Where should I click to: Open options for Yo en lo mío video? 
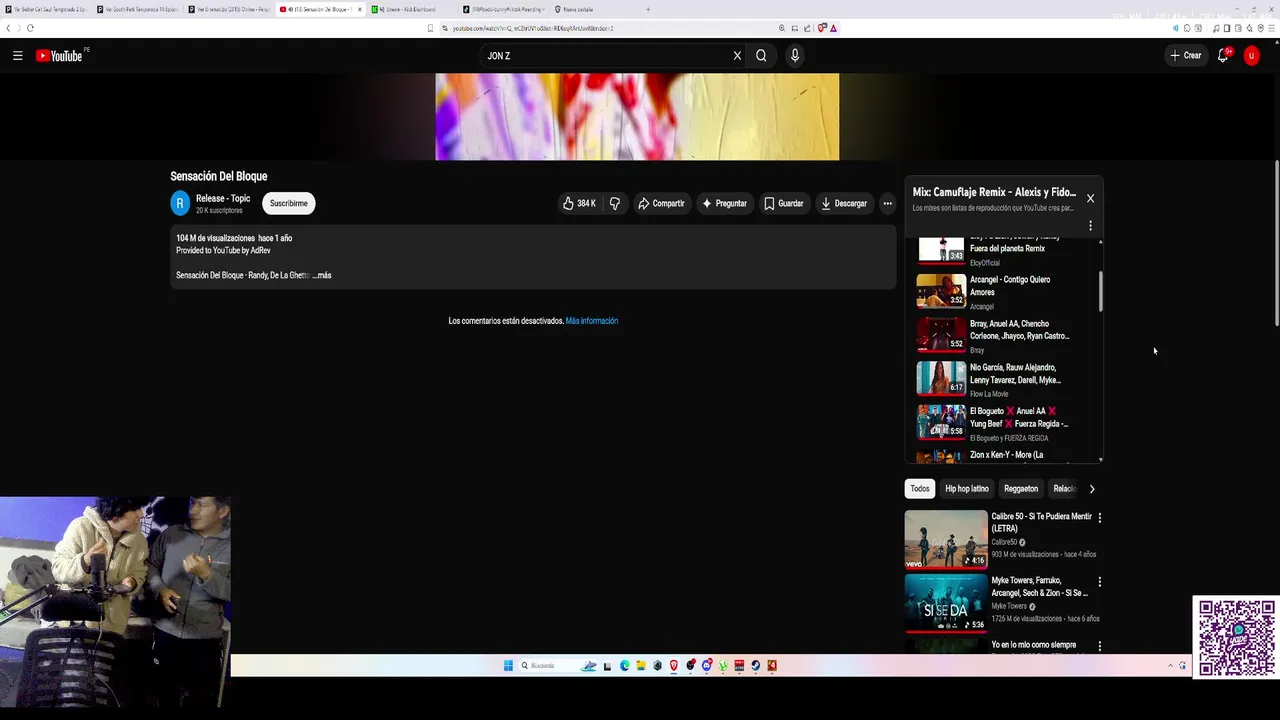pyautogui.click(x=1100, y=646)
